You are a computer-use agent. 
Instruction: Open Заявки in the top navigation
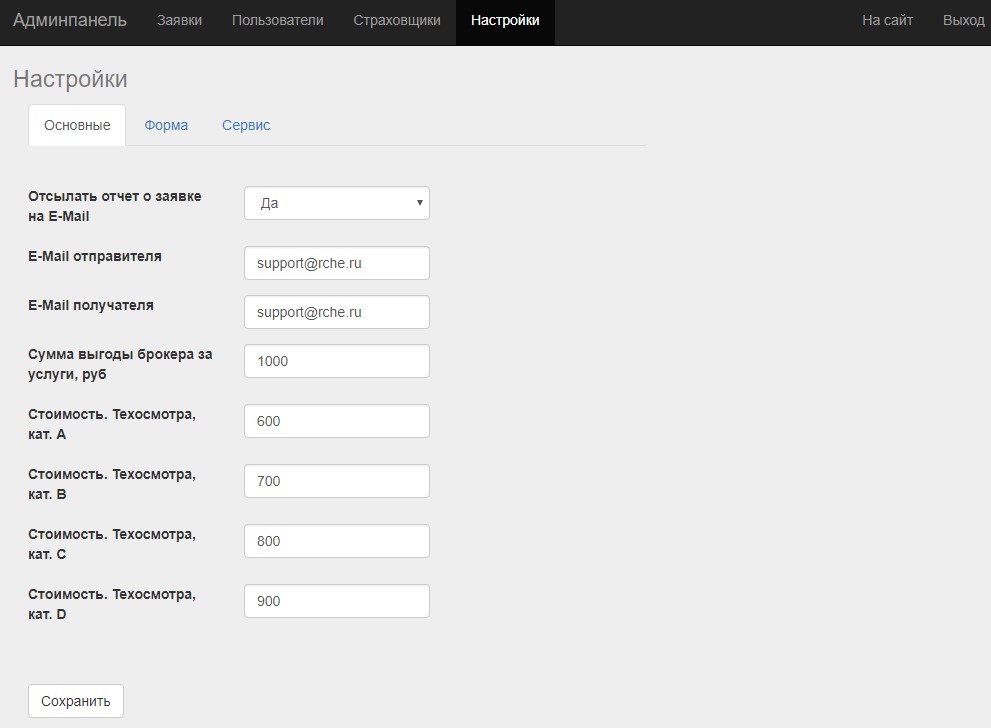(179, 20)
